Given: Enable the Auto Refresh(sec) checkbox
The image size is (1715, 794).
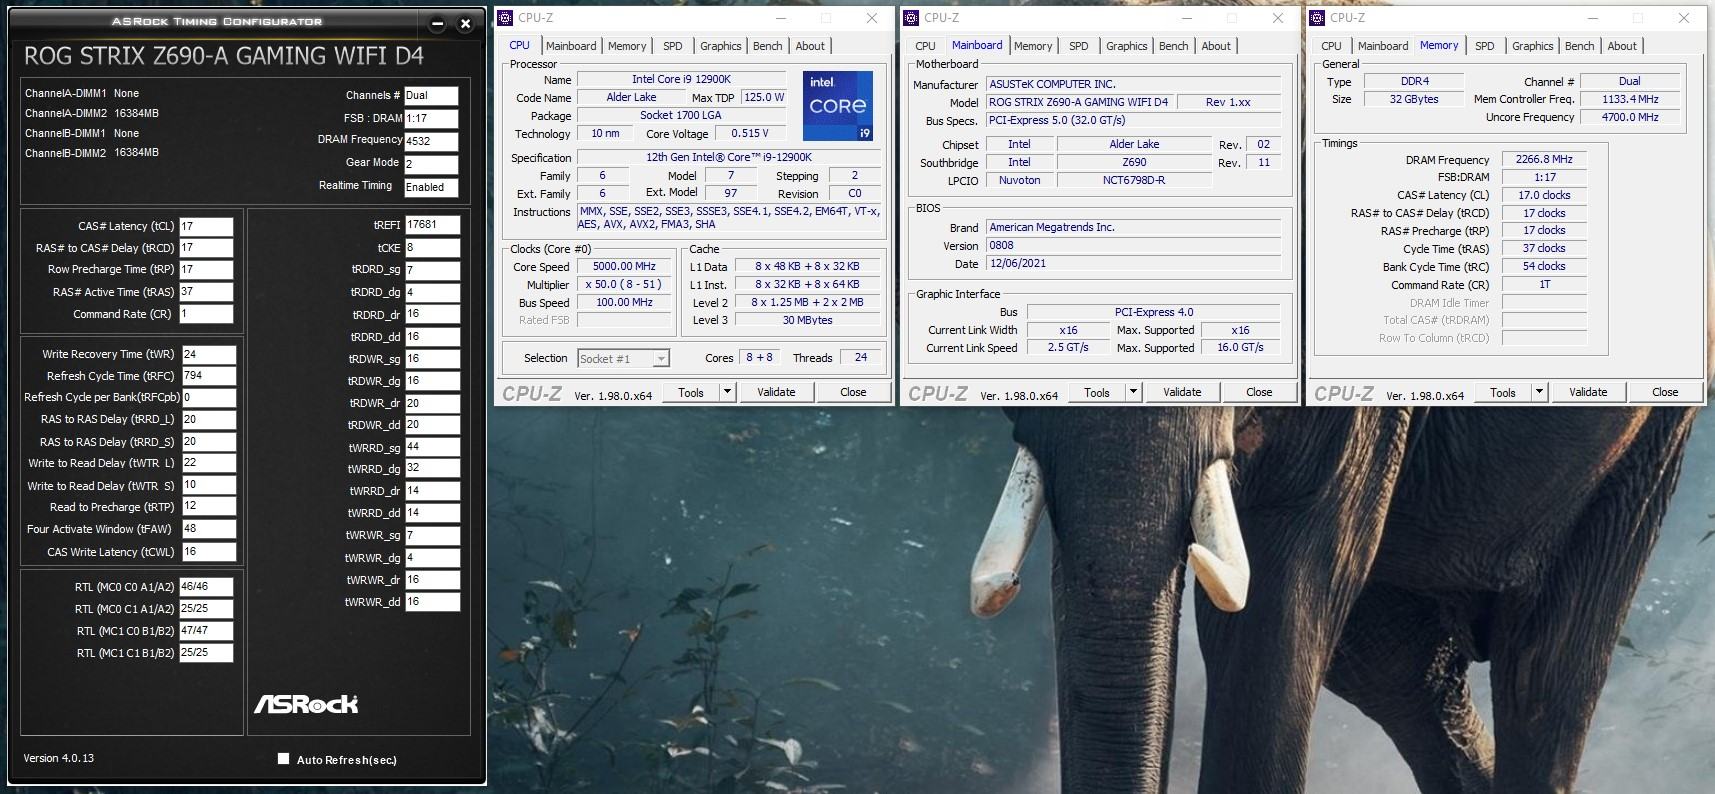Looking at the screenshot, I should (x=284, y=759).
